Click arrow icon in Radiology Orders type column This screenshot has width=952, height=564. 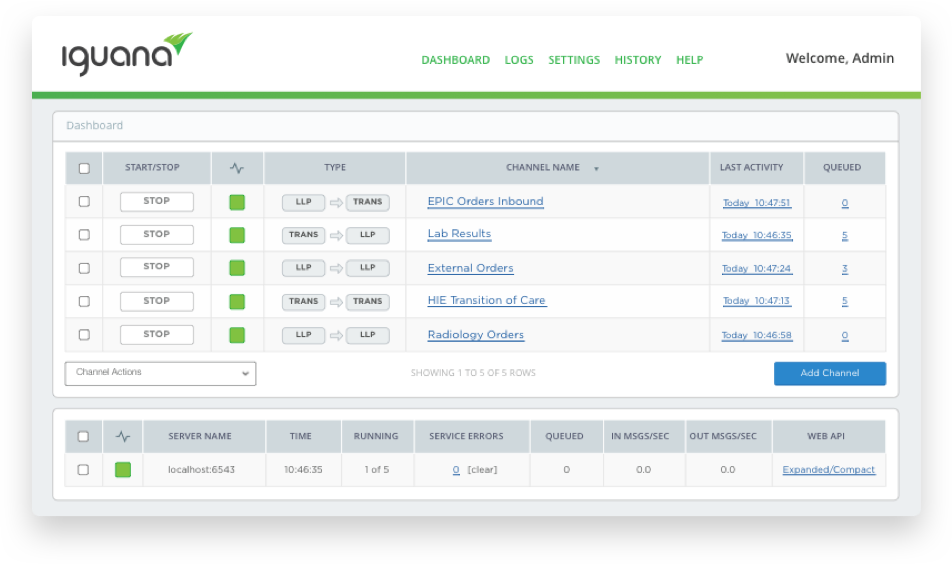(336, 335)
